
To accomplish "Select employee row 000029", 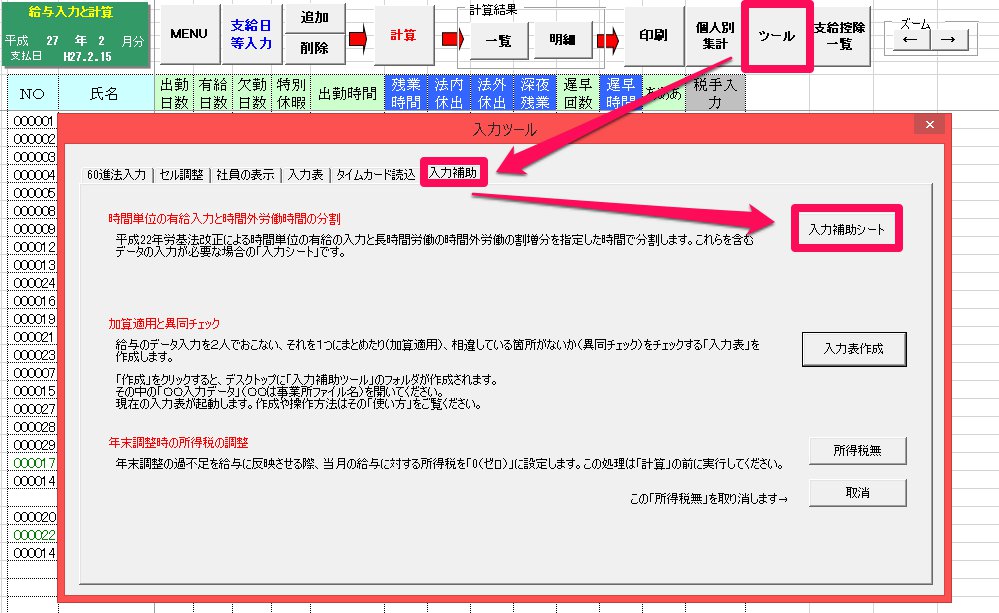I will tap(33, 445).
